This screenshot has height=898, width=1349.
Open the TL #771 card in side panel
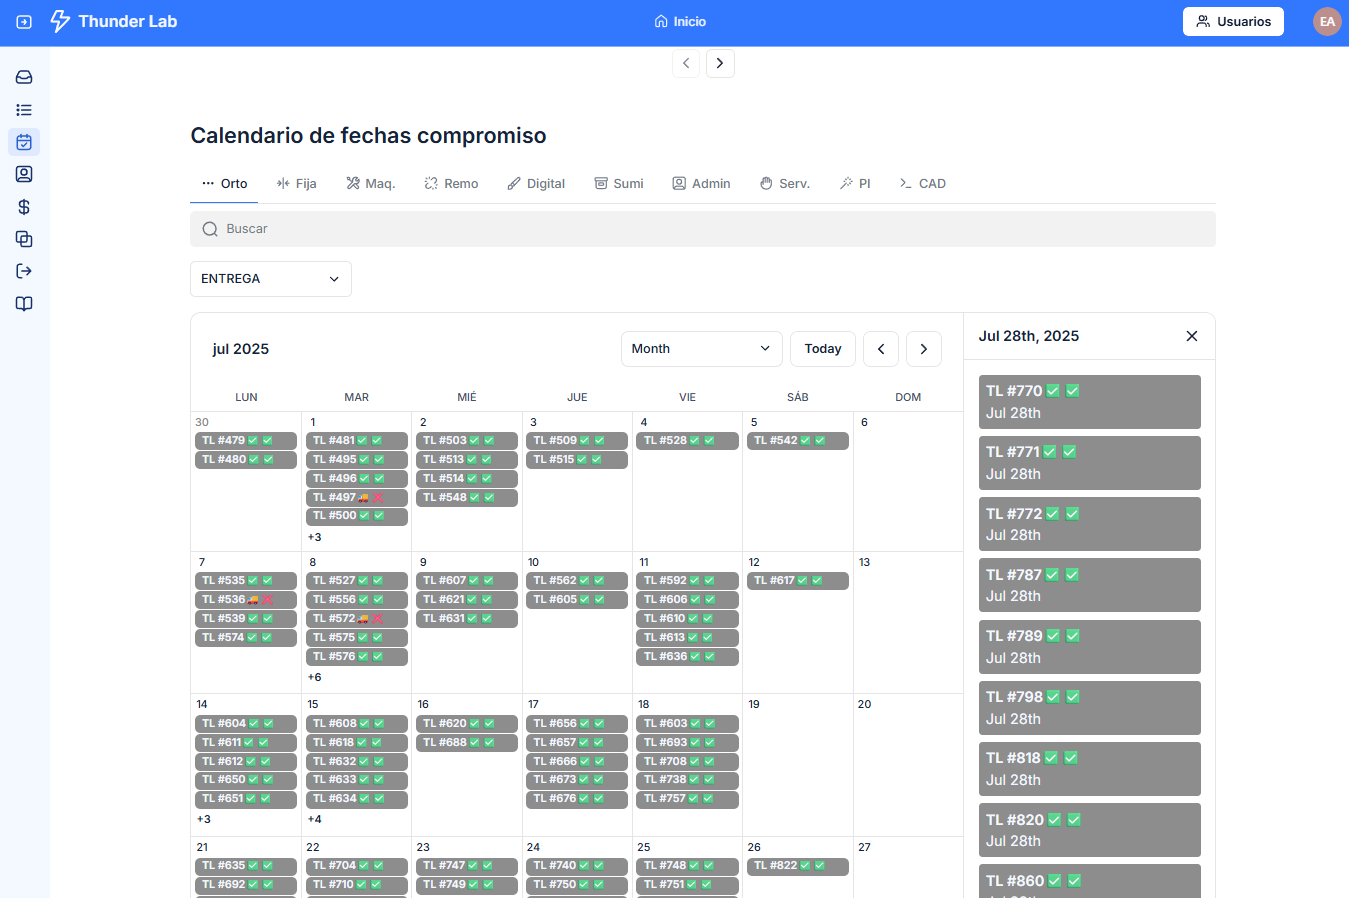[x=1090, y=463]
